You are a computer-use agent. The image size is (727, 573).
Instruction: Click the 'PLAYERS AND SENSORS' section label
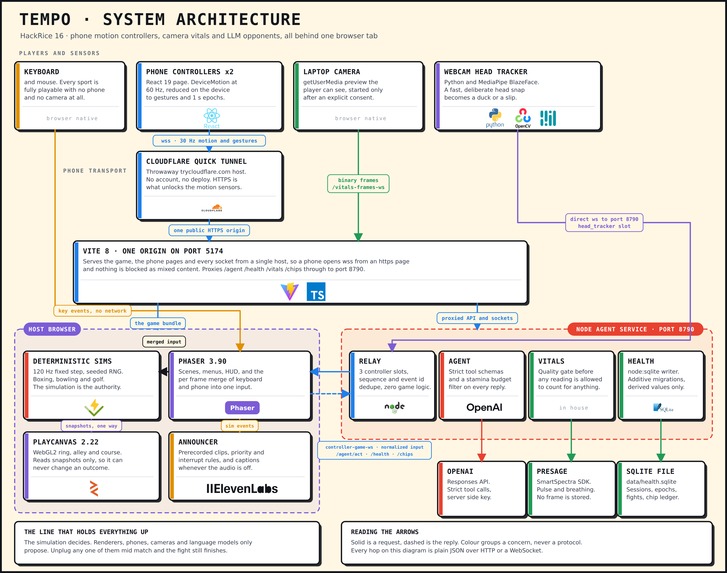(x=59, y=53)
